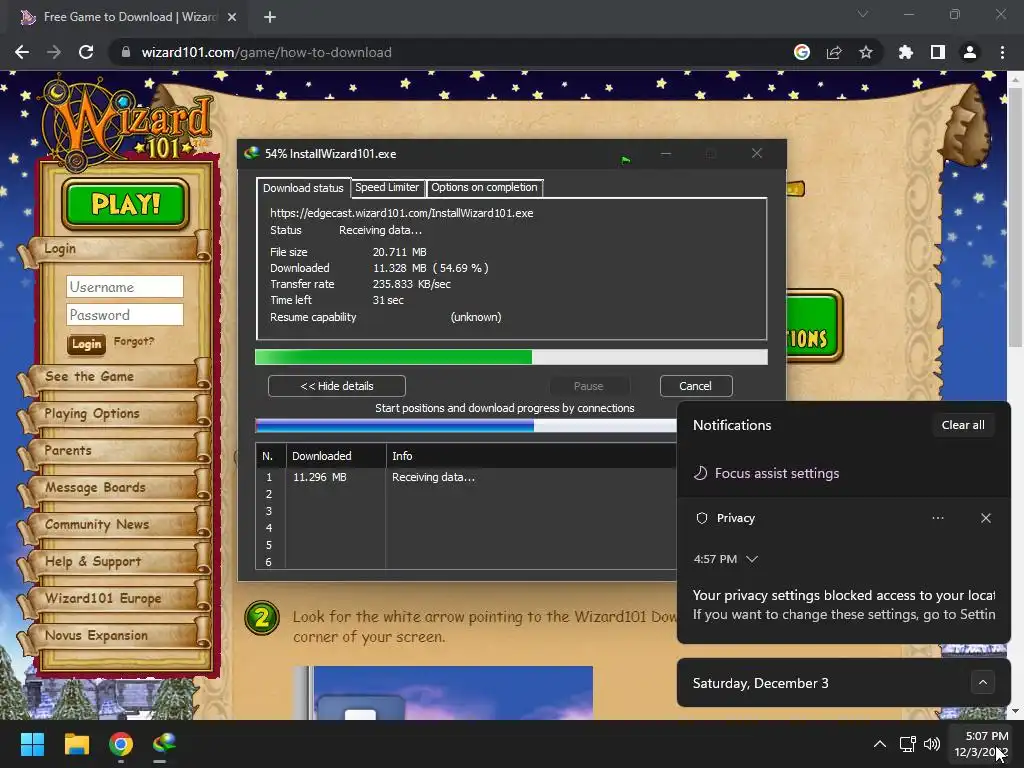Click the IDM icon in download title bar
This screenshot has height=768, width=1024.
coord(251,153)
